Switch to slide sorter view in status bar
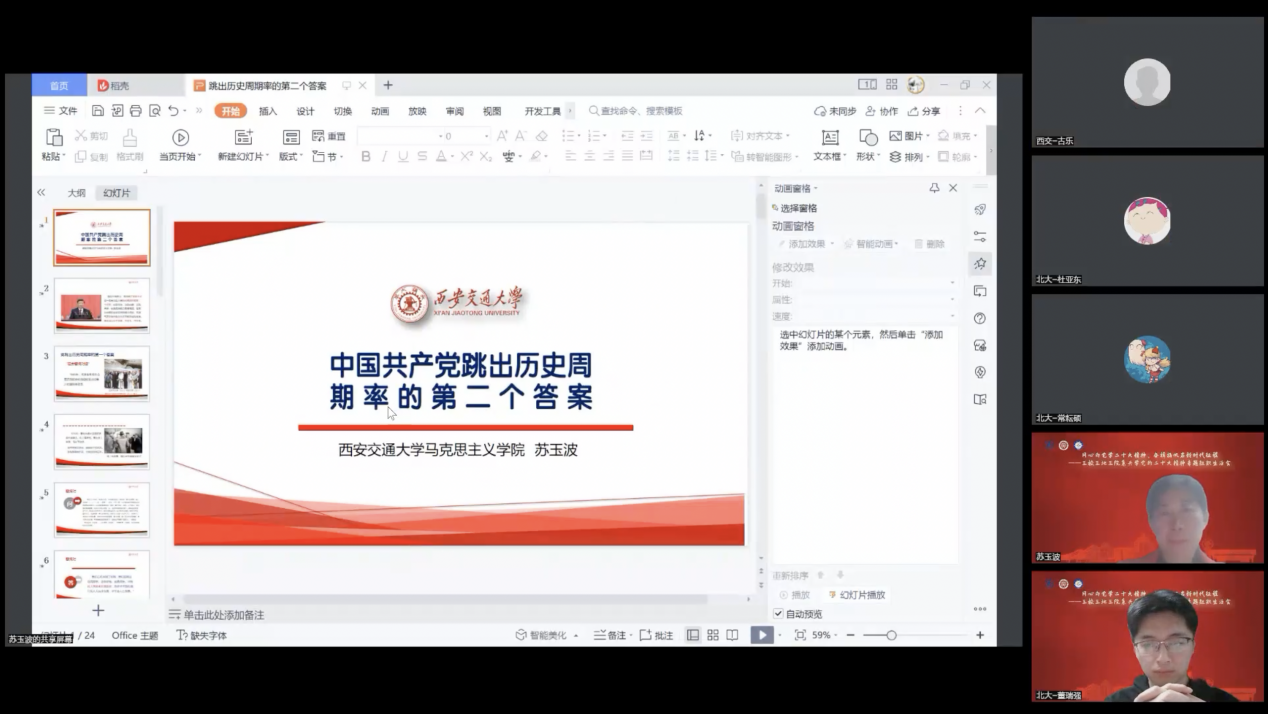1268x714 pixels. 713,635
